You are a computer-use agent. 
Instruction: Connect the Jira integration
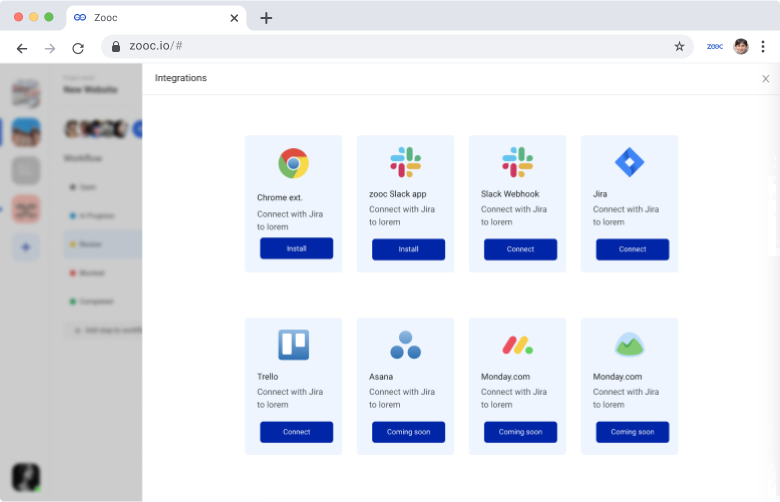point(632,249)
